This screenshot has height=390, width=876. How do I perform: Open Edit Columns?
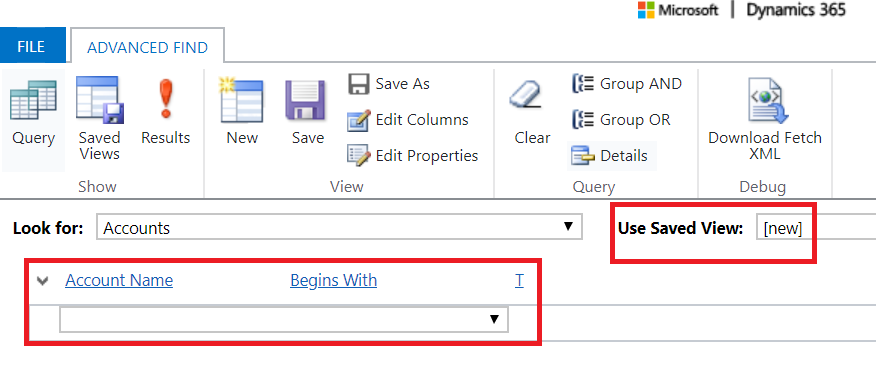(x=408, y=120)
